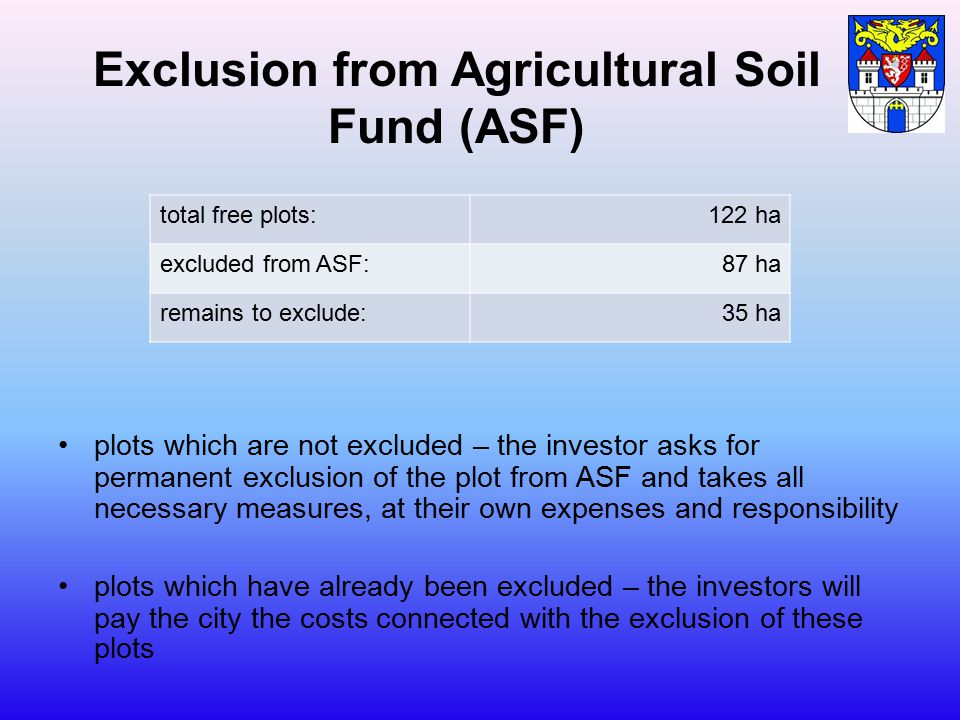Viewport: 960px width, 720px height.
Task: Click the slide title 'Exclusion from Agricultural Soil Fund (ASF)'
Action: [457, 97]
